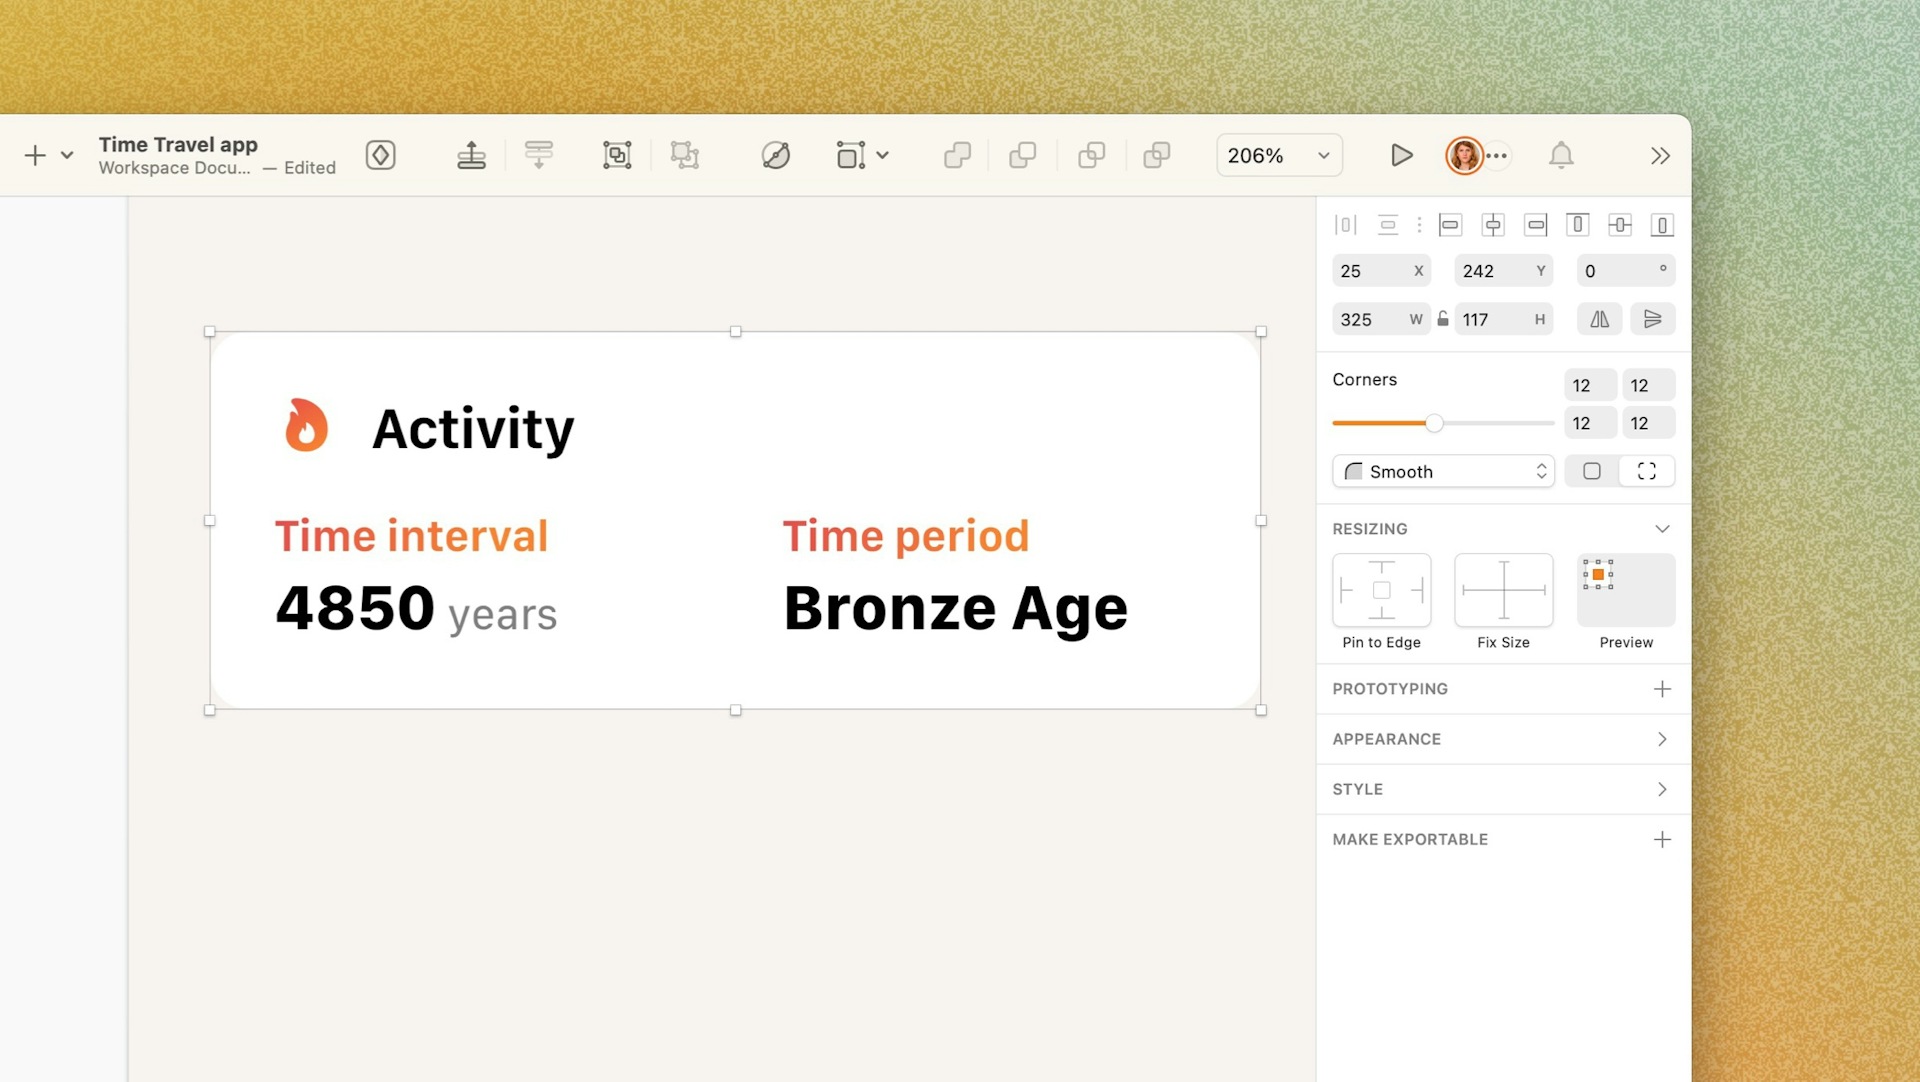Click the Corners radius slider handle
The image size is (1920, 1082).
pos(1434,423)
